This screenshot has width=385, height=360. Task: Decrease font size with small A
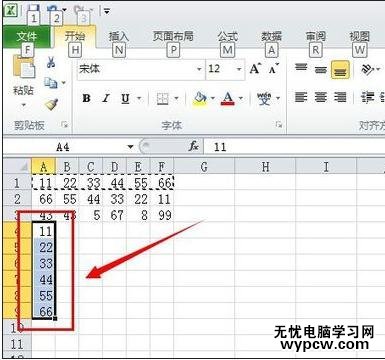(274, 69)
